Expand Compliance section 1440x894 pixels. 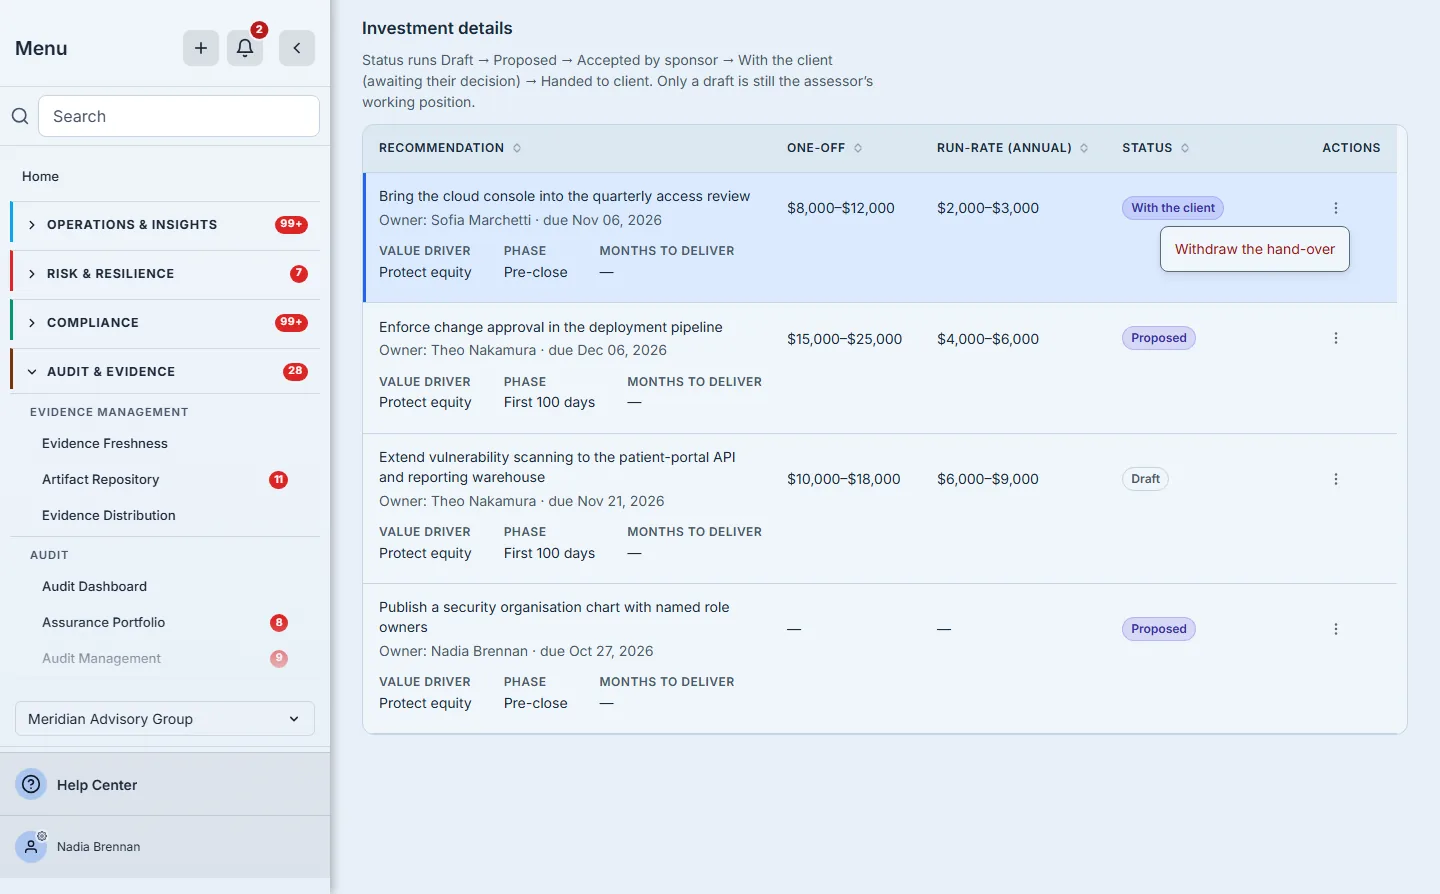(x=165, y=323)
